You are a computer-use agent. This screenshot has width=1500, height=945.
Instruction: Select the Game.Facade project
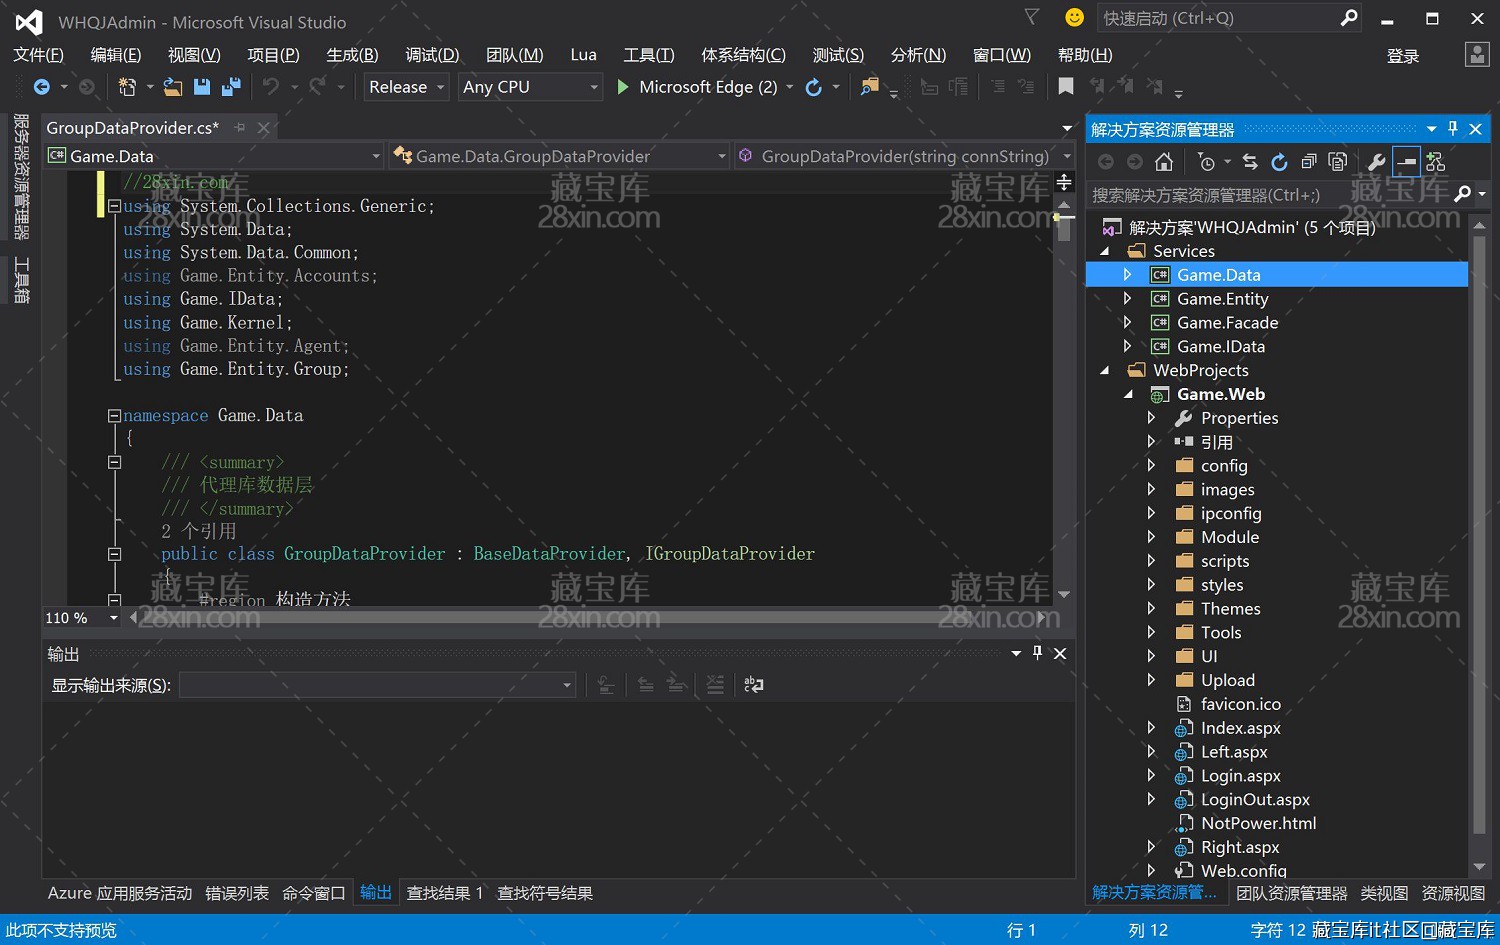[1227, 322]
